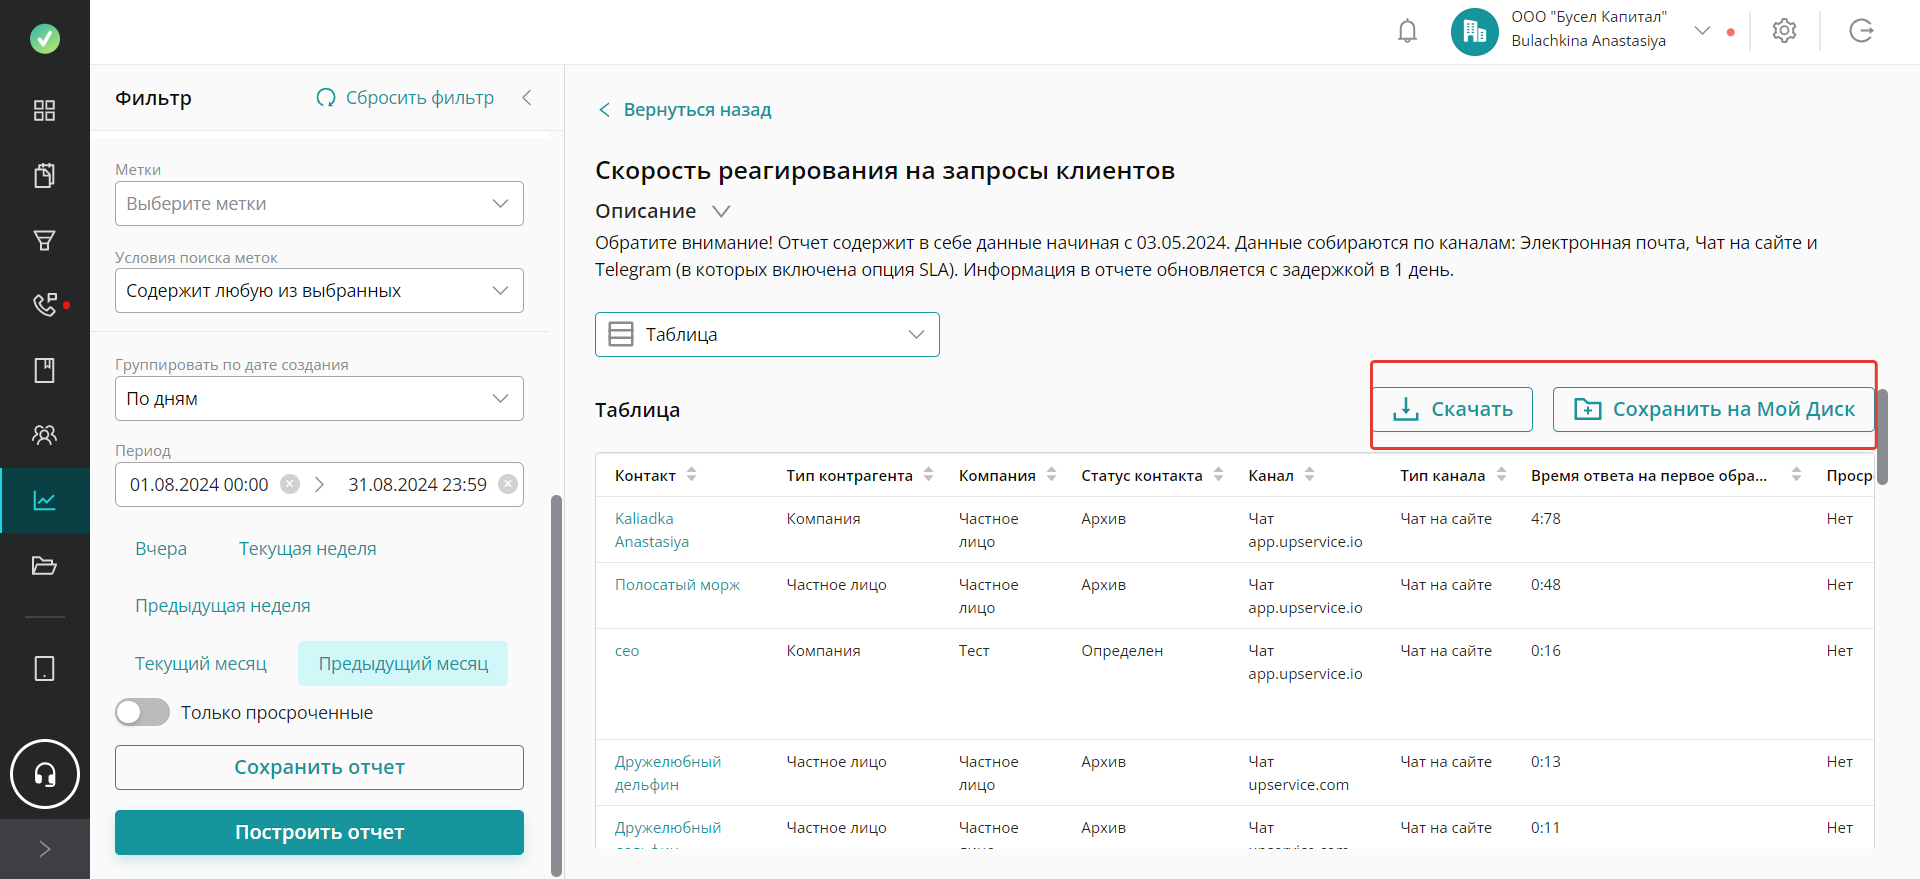The width and height of the screenshot is (1920, 879).
Task: Open the reports chart icon in sidebar
Action: pyautogui.click(x=45, y=500)
